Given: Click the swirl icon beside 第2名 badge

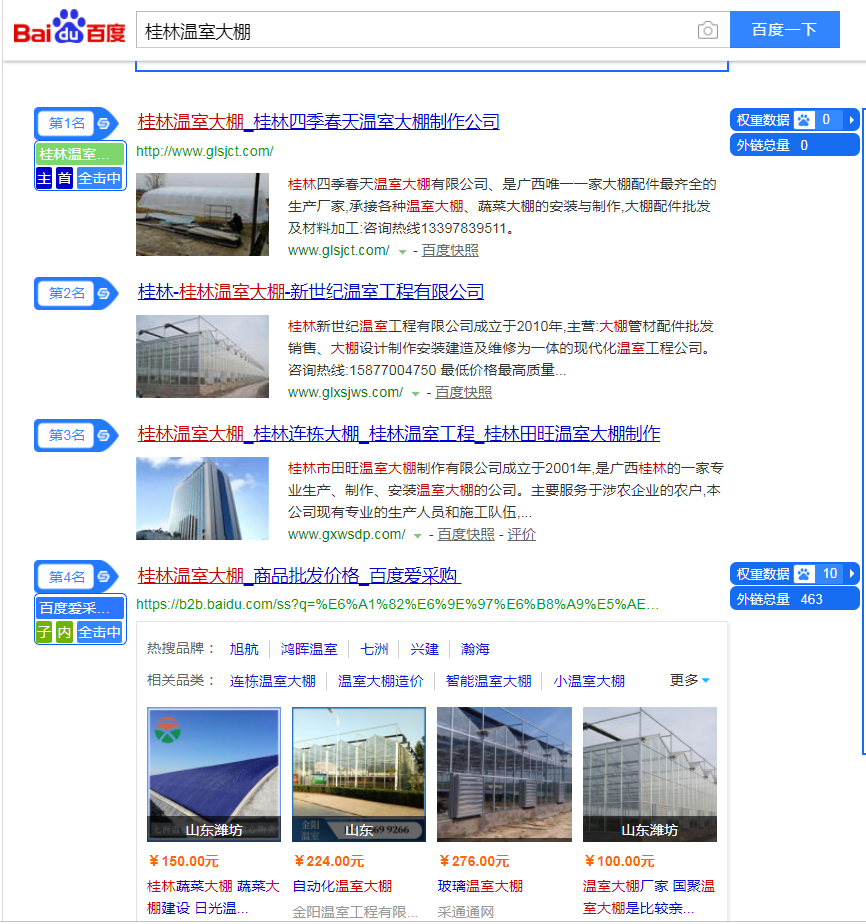Looking at the screenshot, I should pos(104,293).
